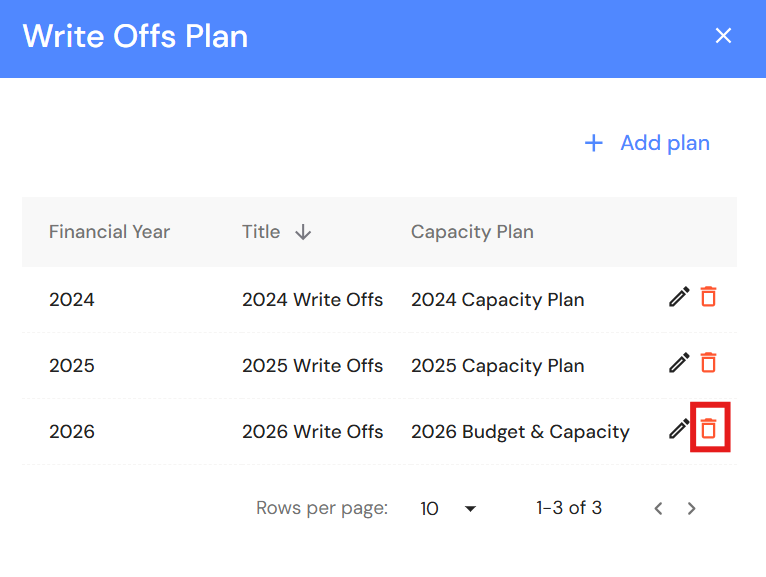
Task: Select the 2024 Capacity Plan cell
Action: click(497, 299)
